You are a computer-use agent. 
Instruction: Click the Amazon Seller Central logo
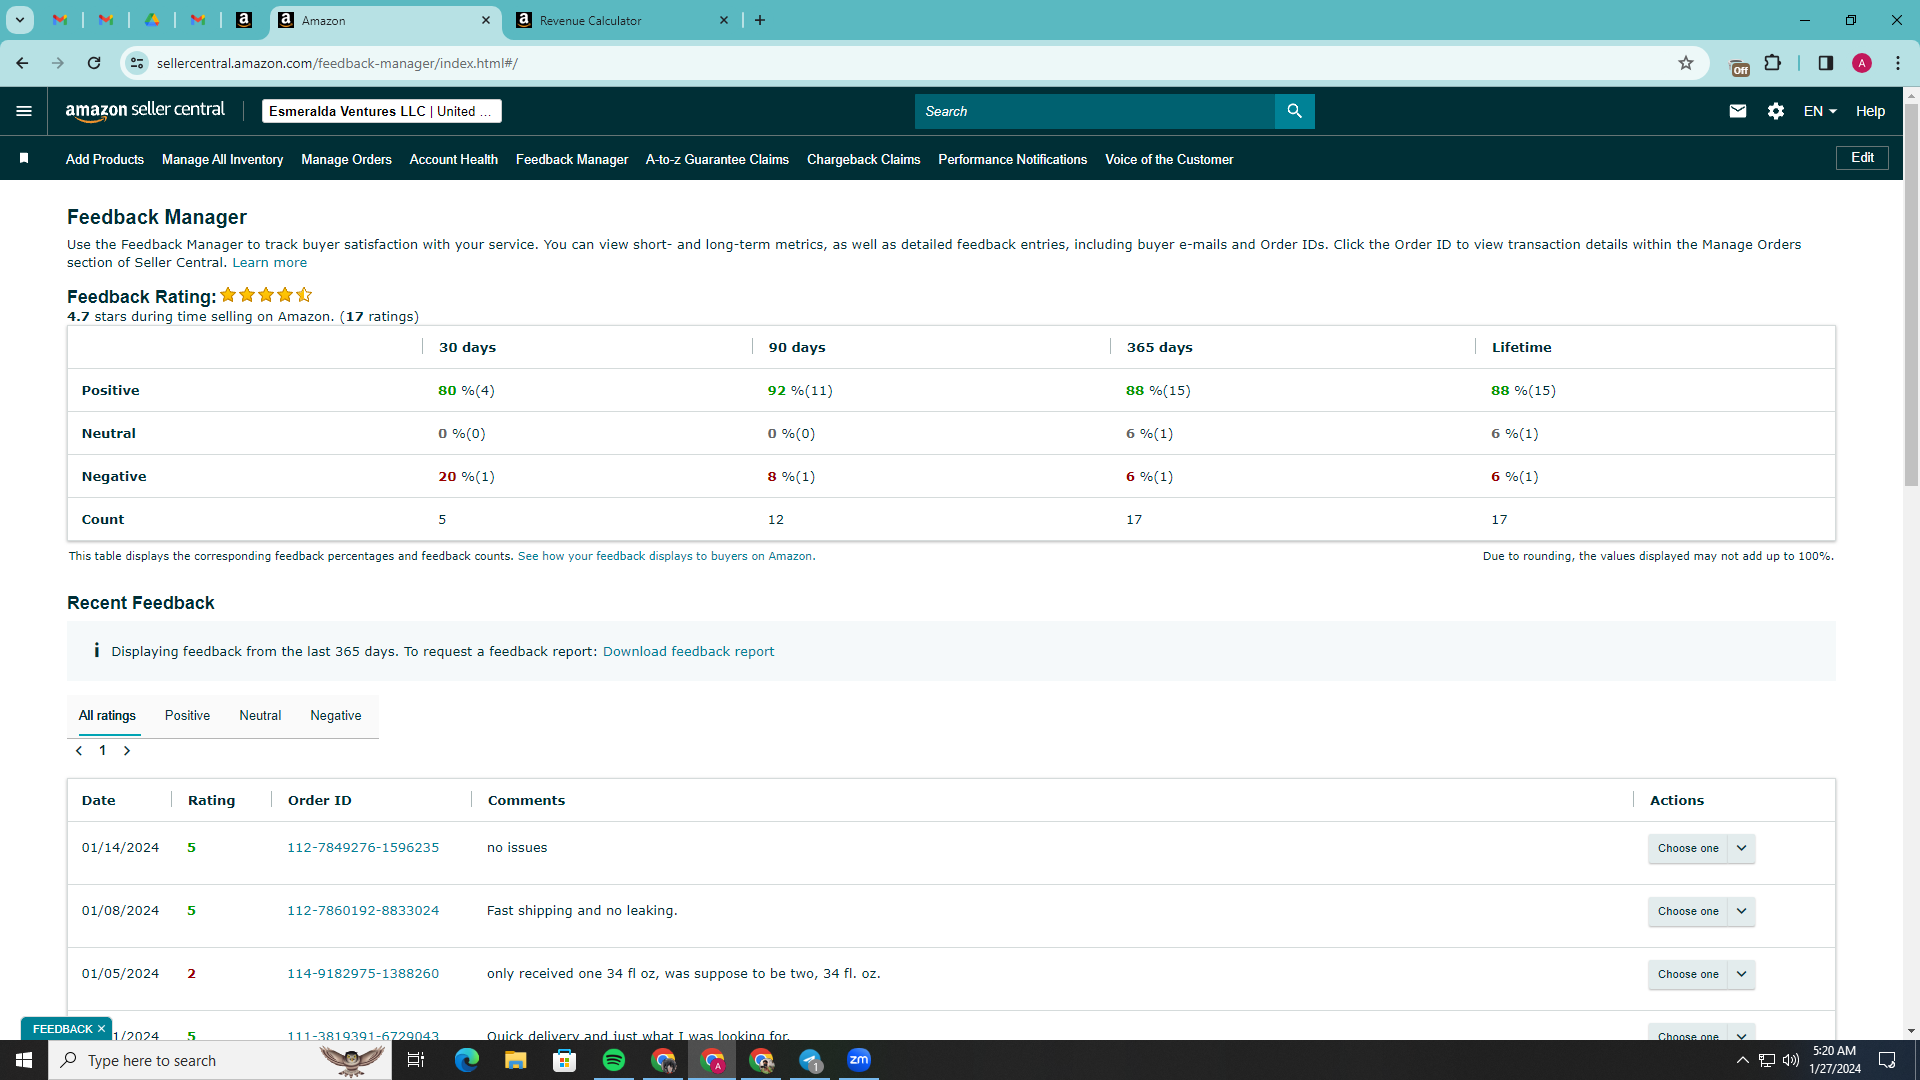pyautogui.click(x=145, y=111)
